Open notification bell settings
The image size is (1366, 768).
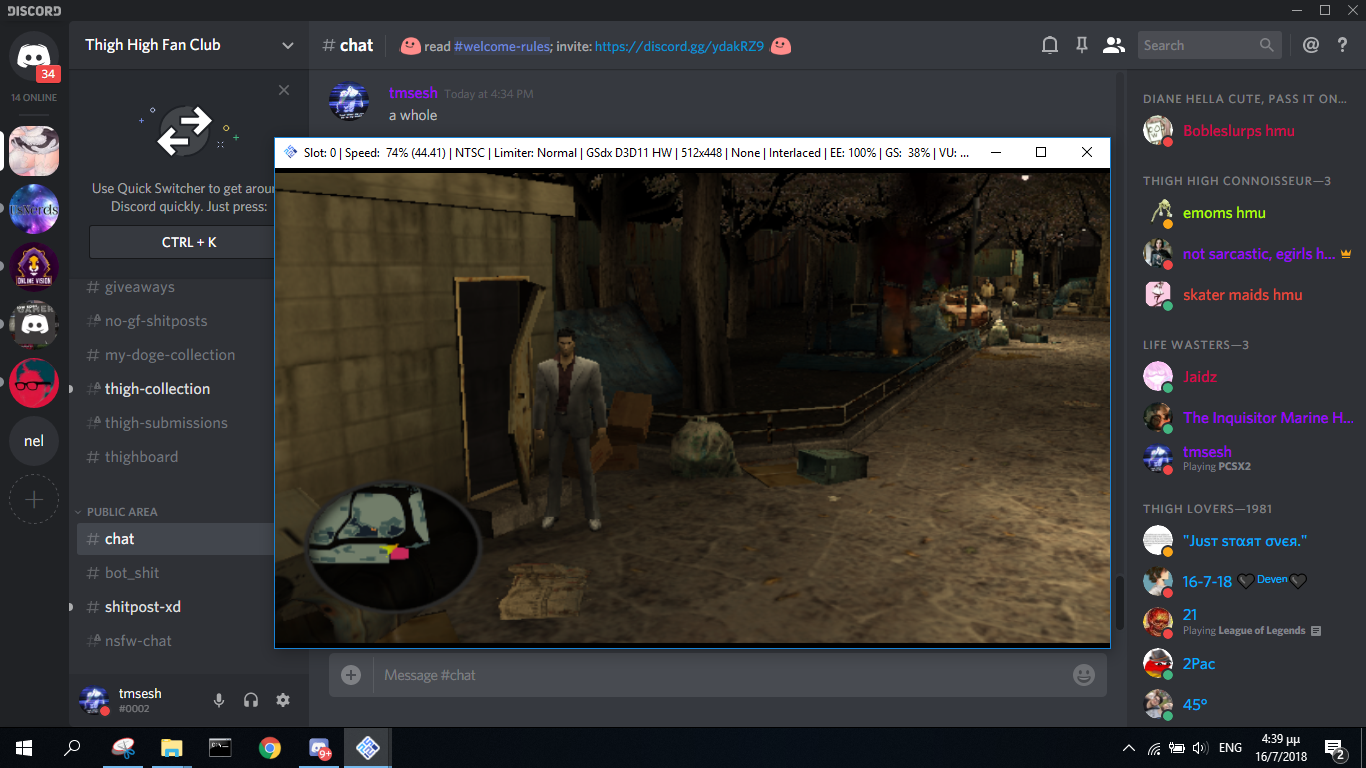click(x=1050, y=45)
